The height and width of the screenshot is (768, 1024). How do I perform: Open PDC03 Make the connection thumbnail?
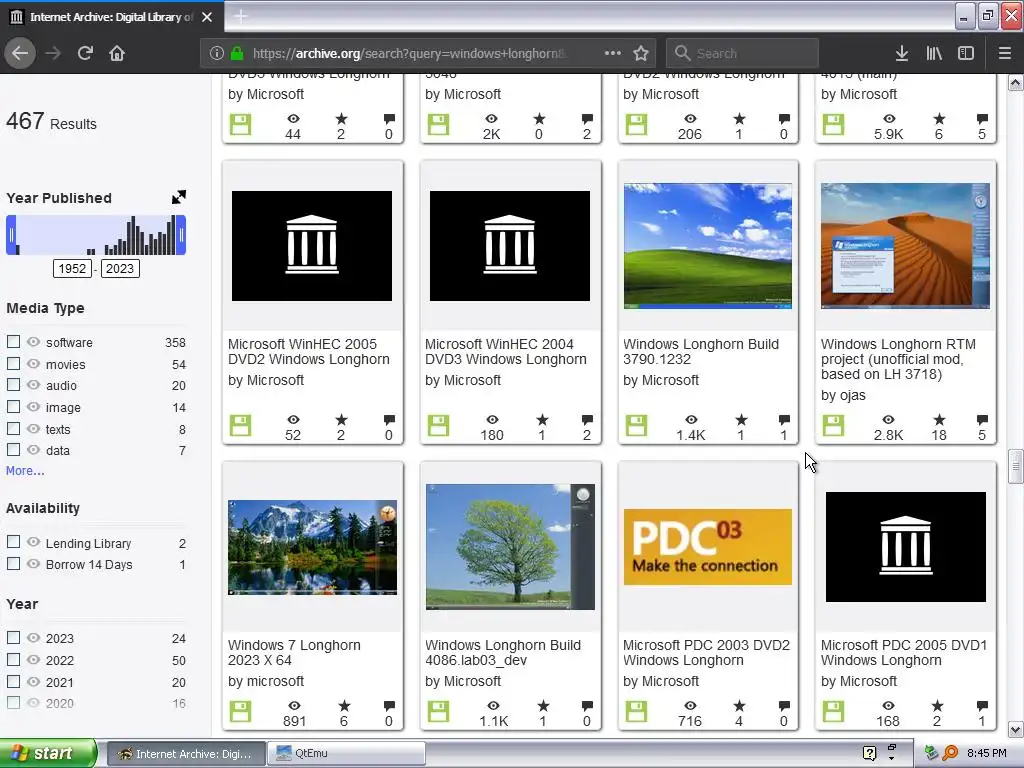[708, 547]
